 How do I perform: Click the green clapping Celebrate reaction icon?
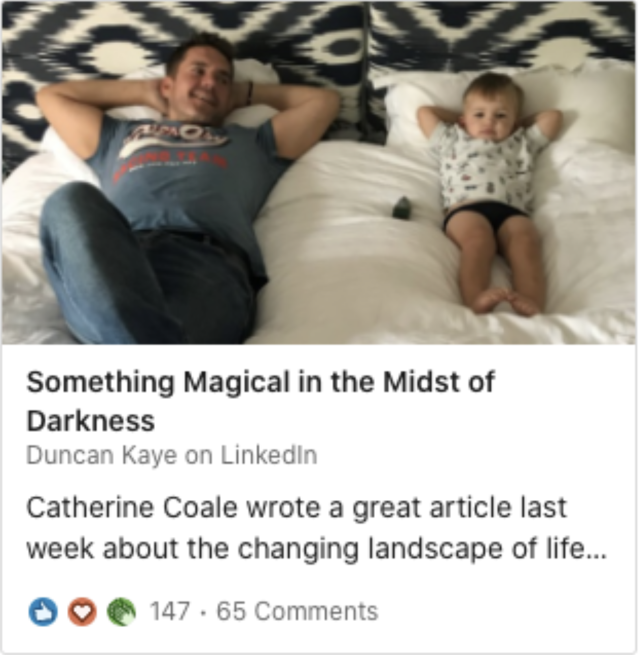(x=122, y=612)
